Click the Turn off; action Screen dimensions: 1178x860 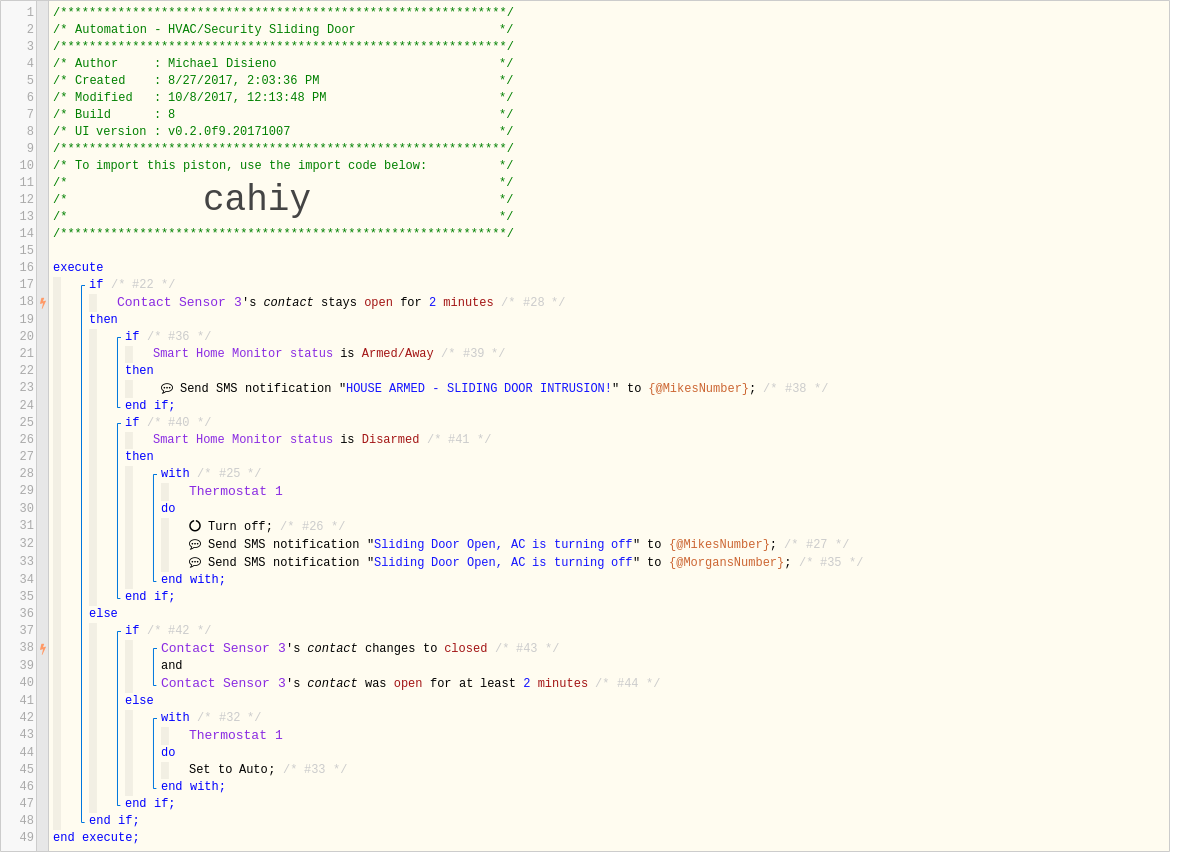pyautogui.click(x=240, y=527)
